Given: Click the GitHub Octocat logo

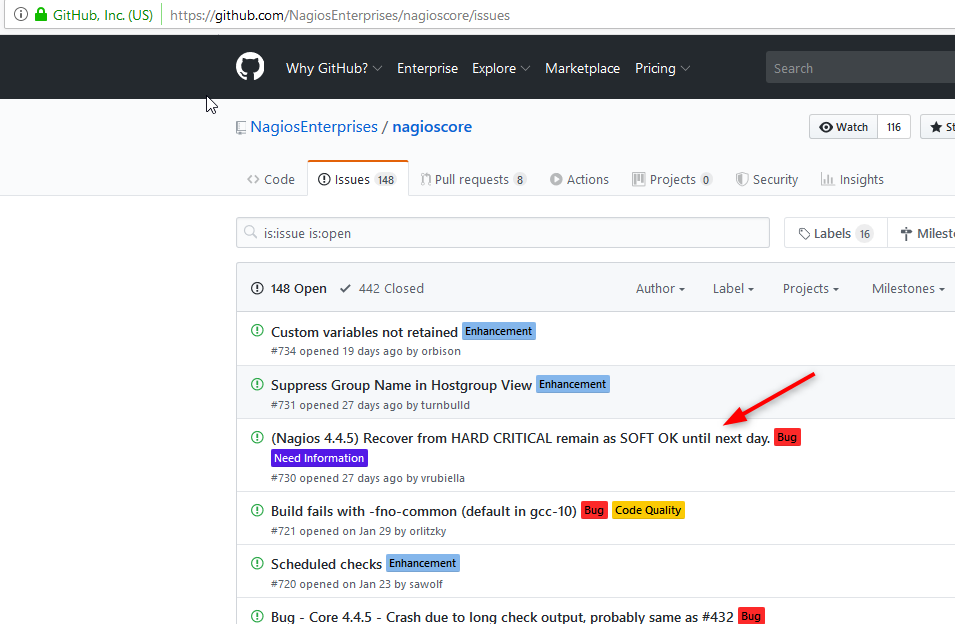Looking at the screenshot, I should [x=250, y=68].
